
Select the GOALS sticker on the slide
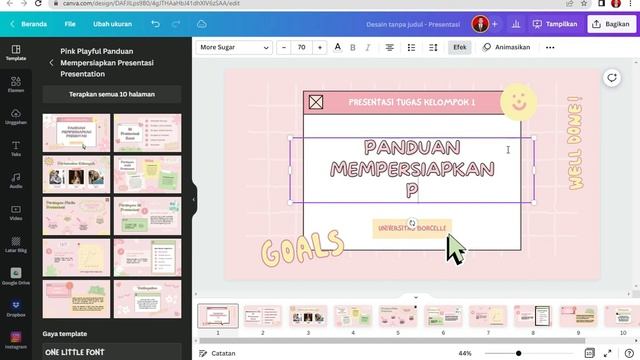(302, 249)
